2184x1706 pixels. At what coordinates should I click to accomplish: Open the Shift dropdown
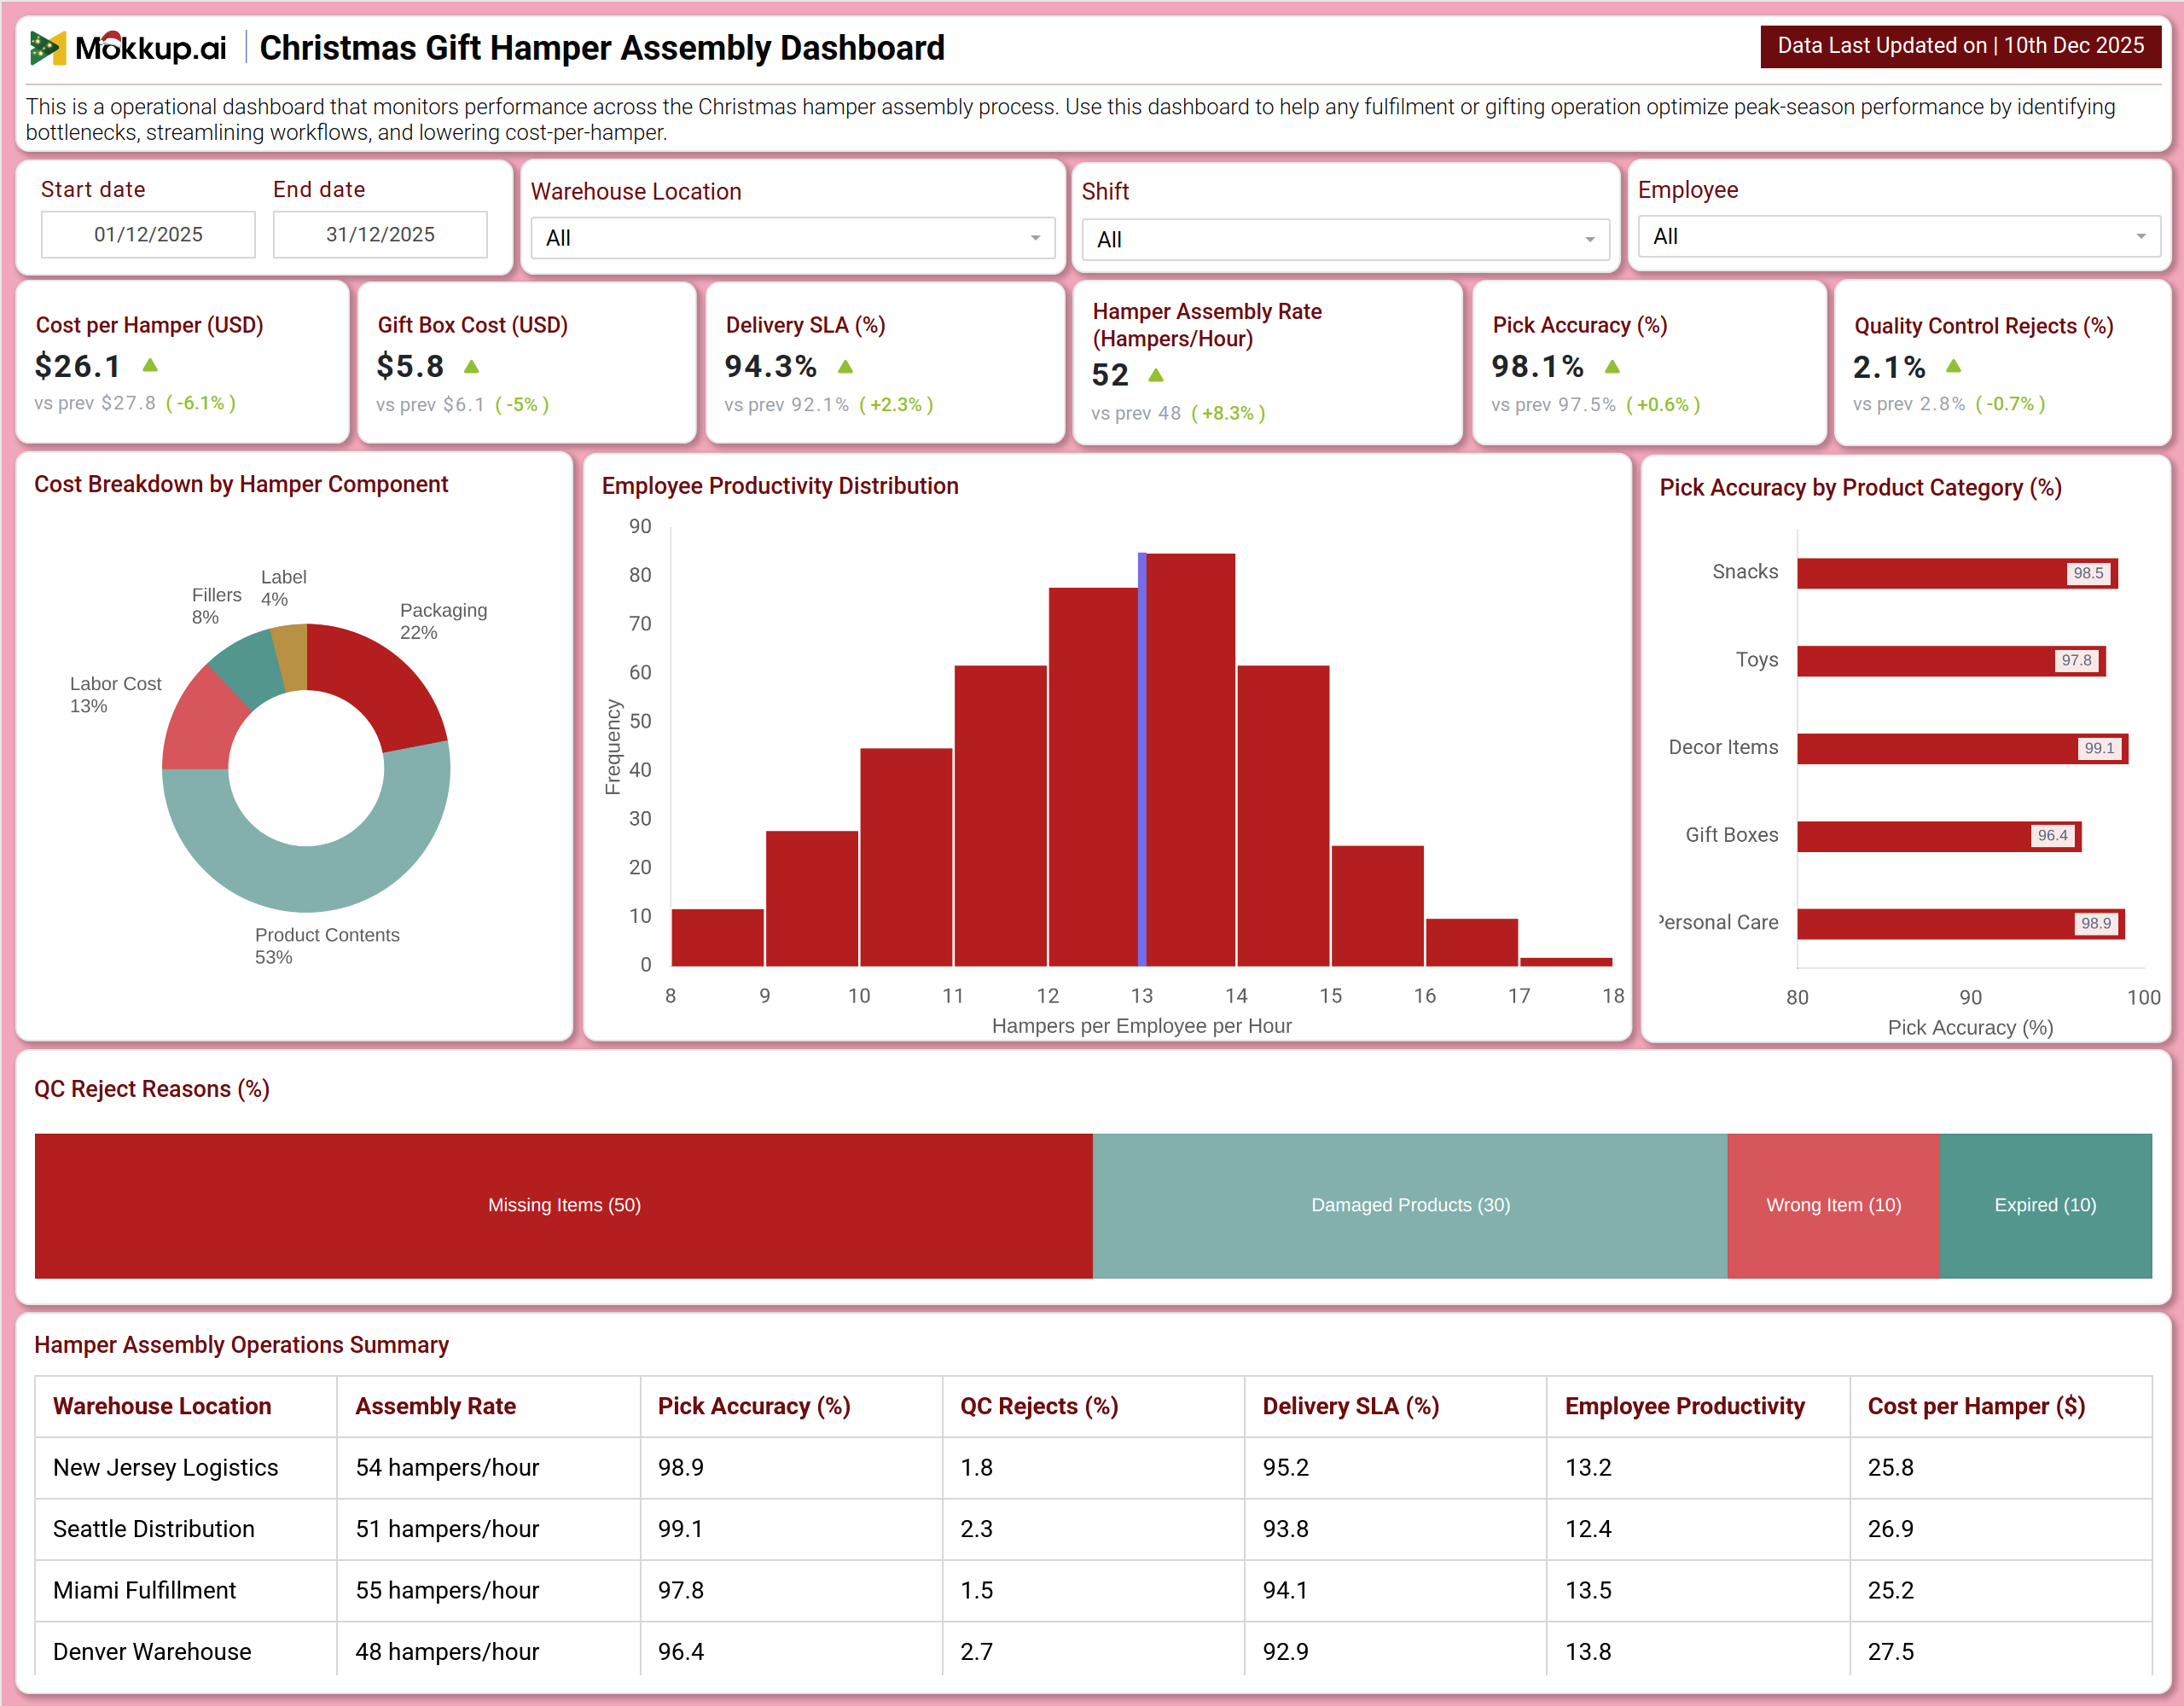1345,240
